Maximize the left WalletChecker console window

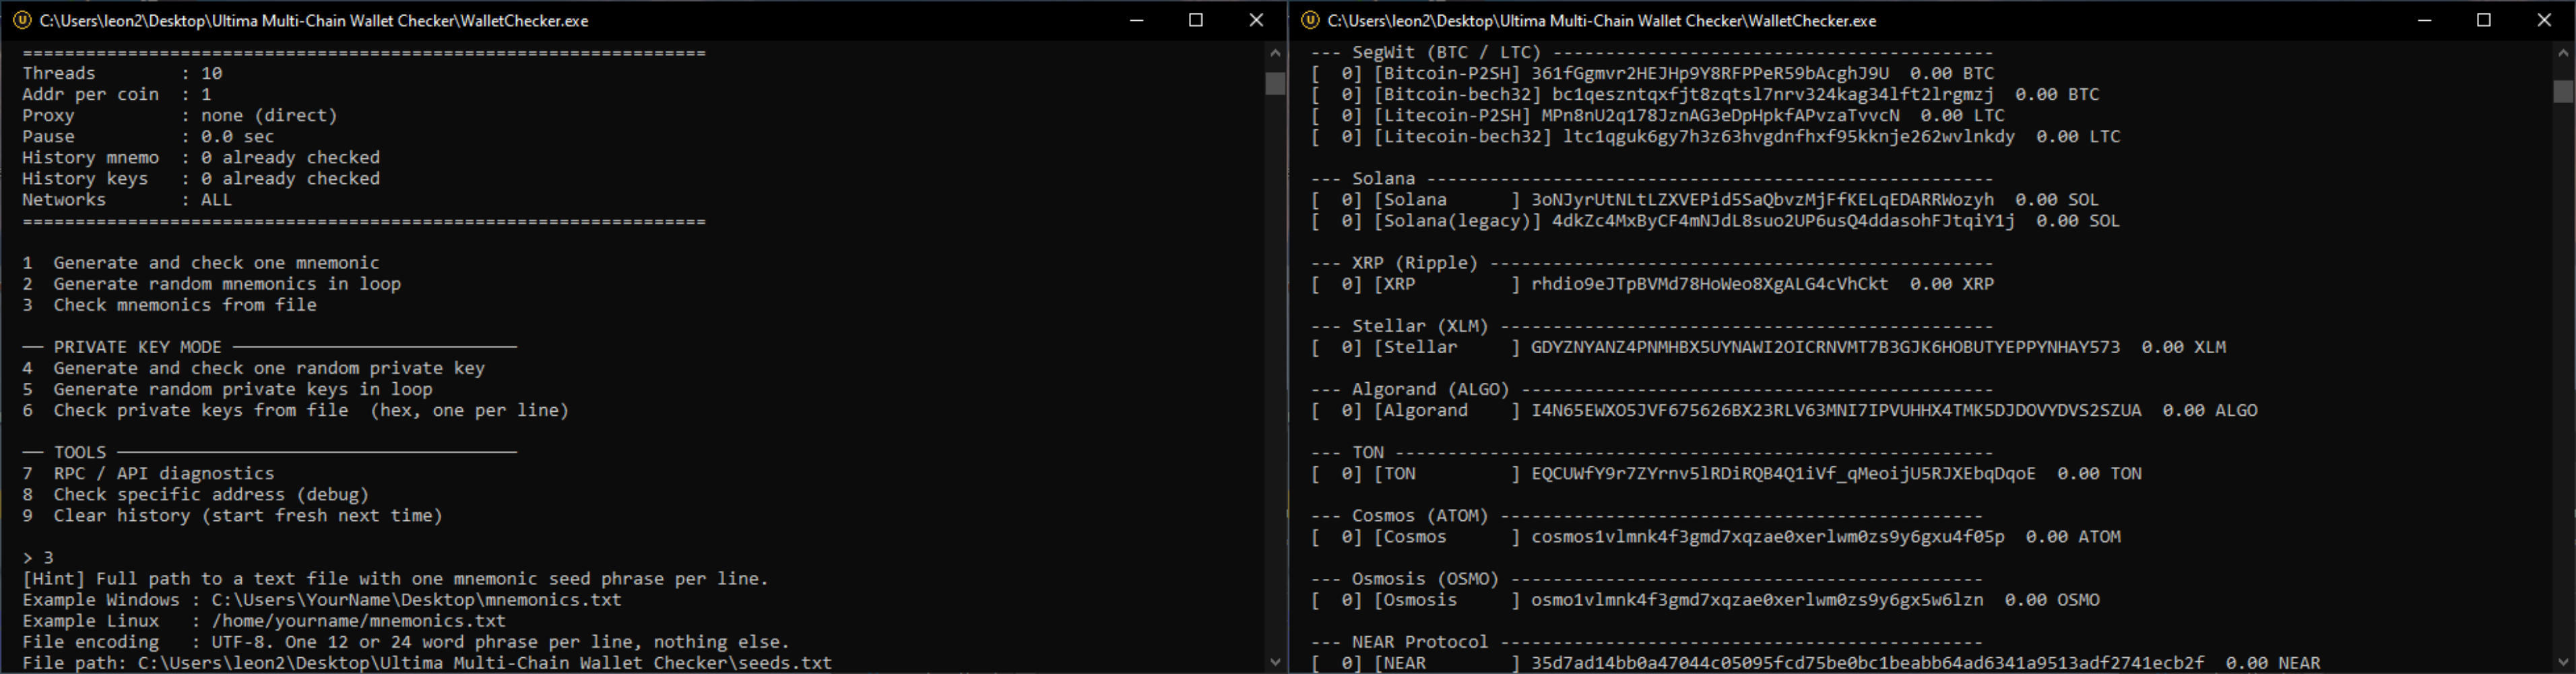pyautogui.click(x=1196, y=20)
